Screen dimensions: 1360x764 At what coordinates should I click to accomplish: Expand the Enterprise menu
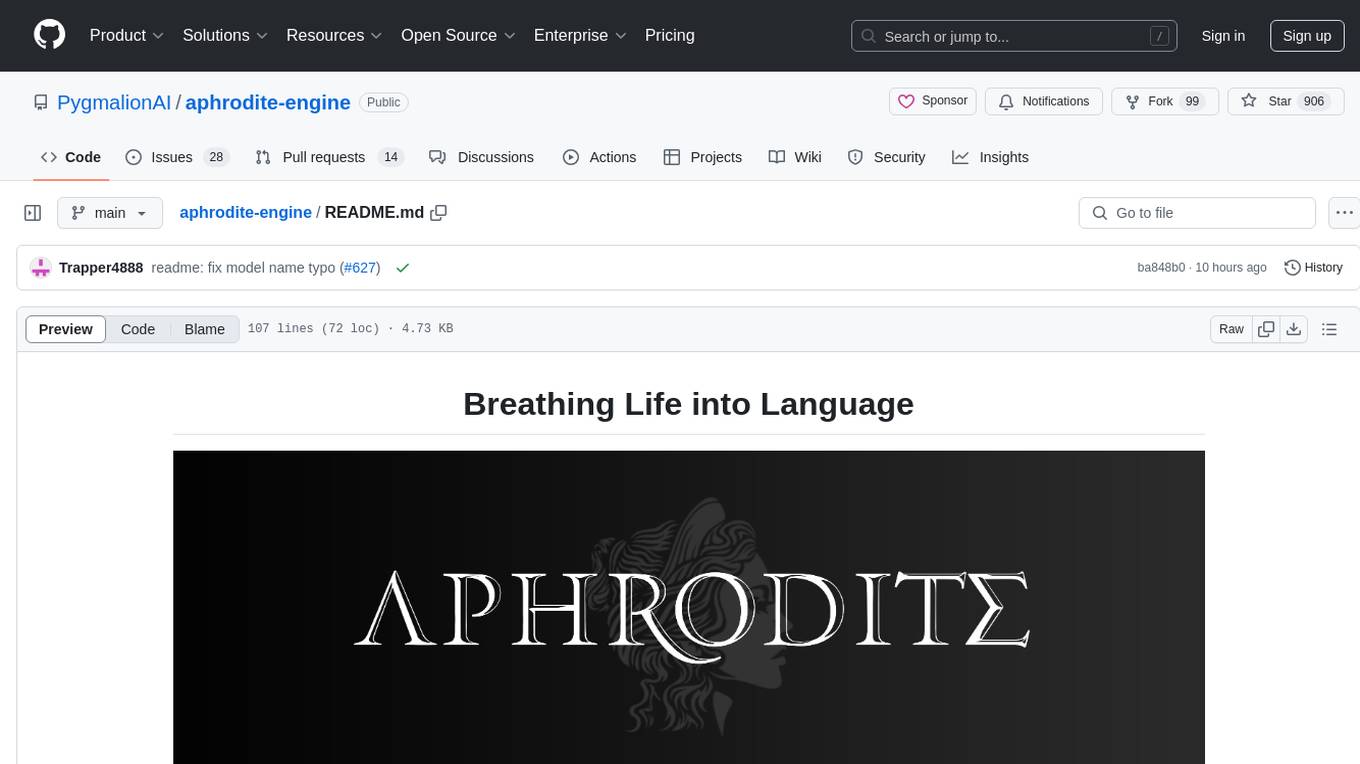tap(580, 35)
